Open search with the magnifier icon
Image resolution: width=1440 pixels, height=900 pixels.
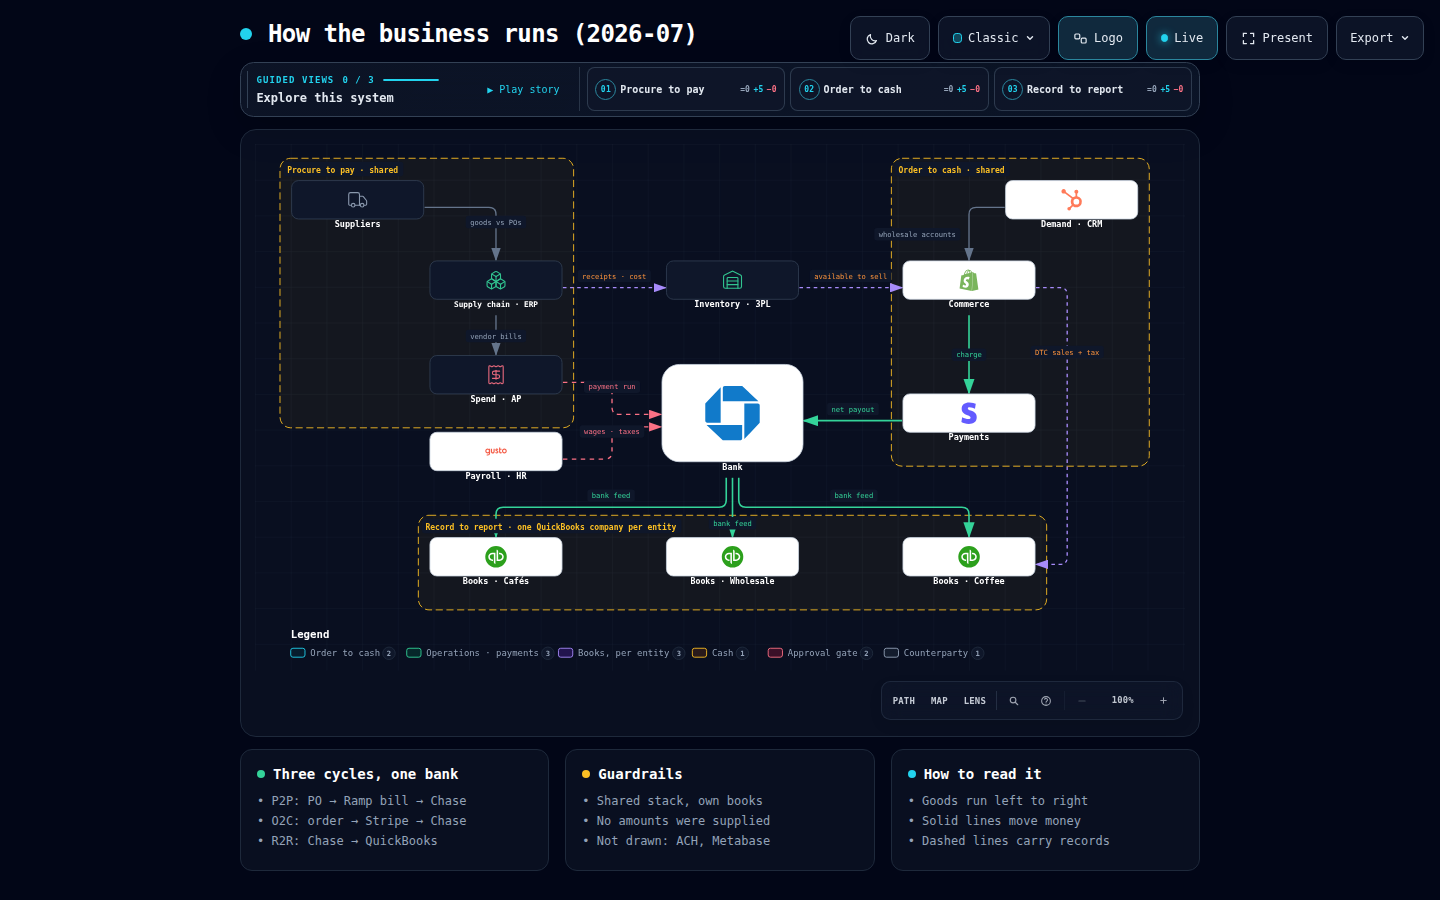(x=1014, y=701)
